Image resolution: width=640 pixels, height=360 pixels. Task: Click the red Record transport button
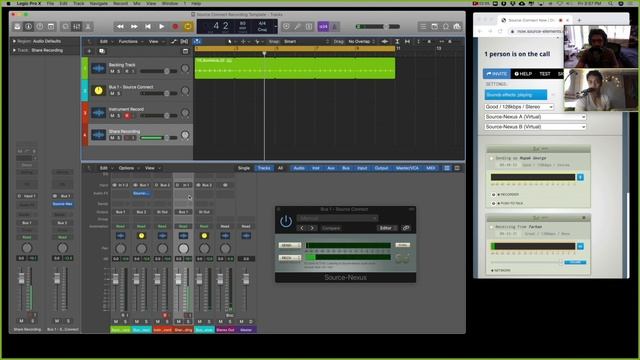pyautogui.click(x=175, y=27)
